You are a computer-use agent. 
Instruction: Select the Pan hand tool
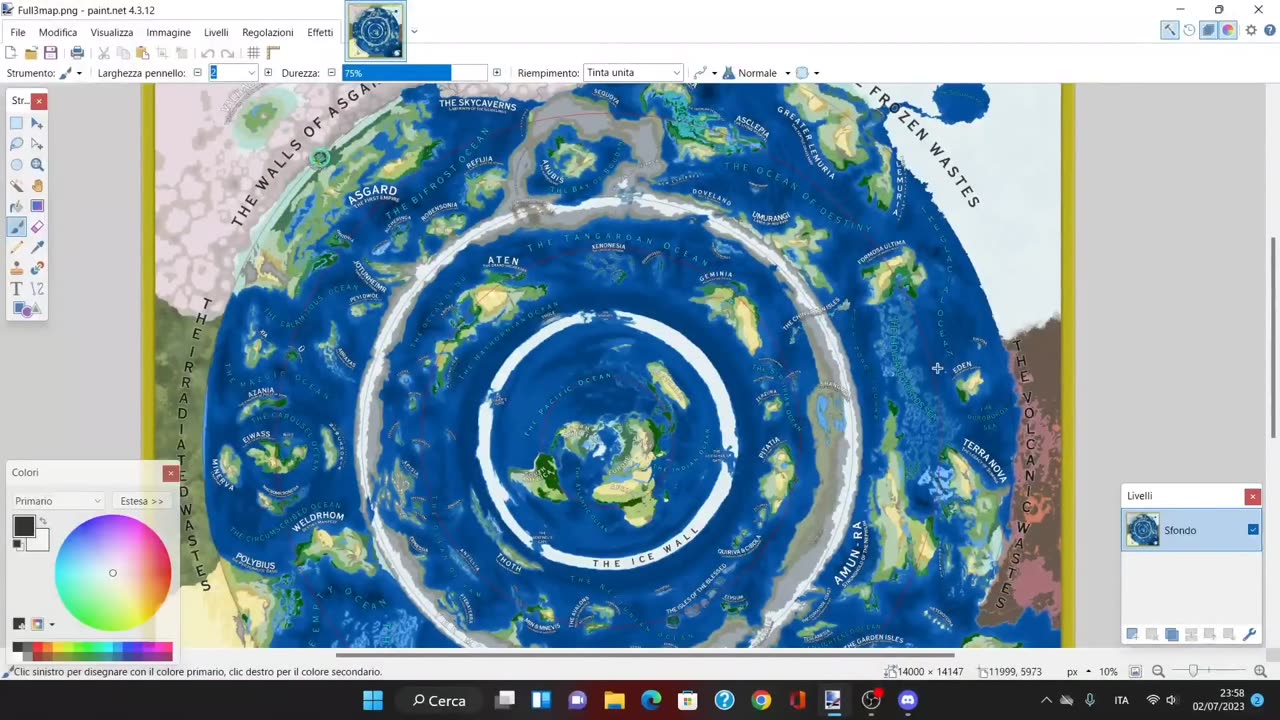(x=37, y=186)
